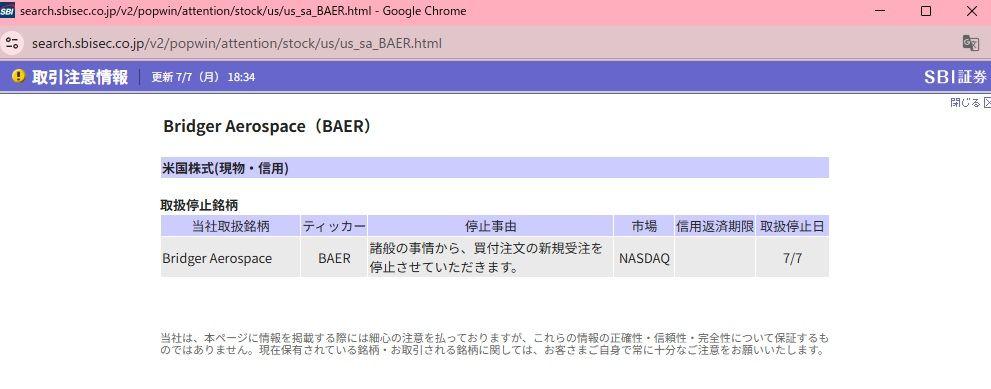Click the 更新 7/7（月）18:34 timestamp
The height and width of the screenshot is (389, 991).
coord(203,77)
